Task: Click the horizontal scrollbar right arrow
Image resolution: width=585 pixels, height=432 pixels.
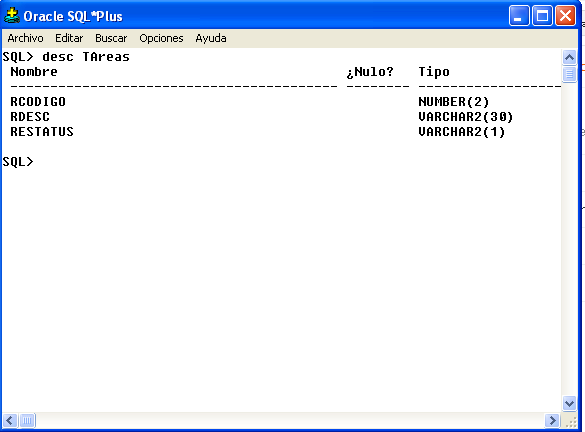Action: tap(552, 420)
